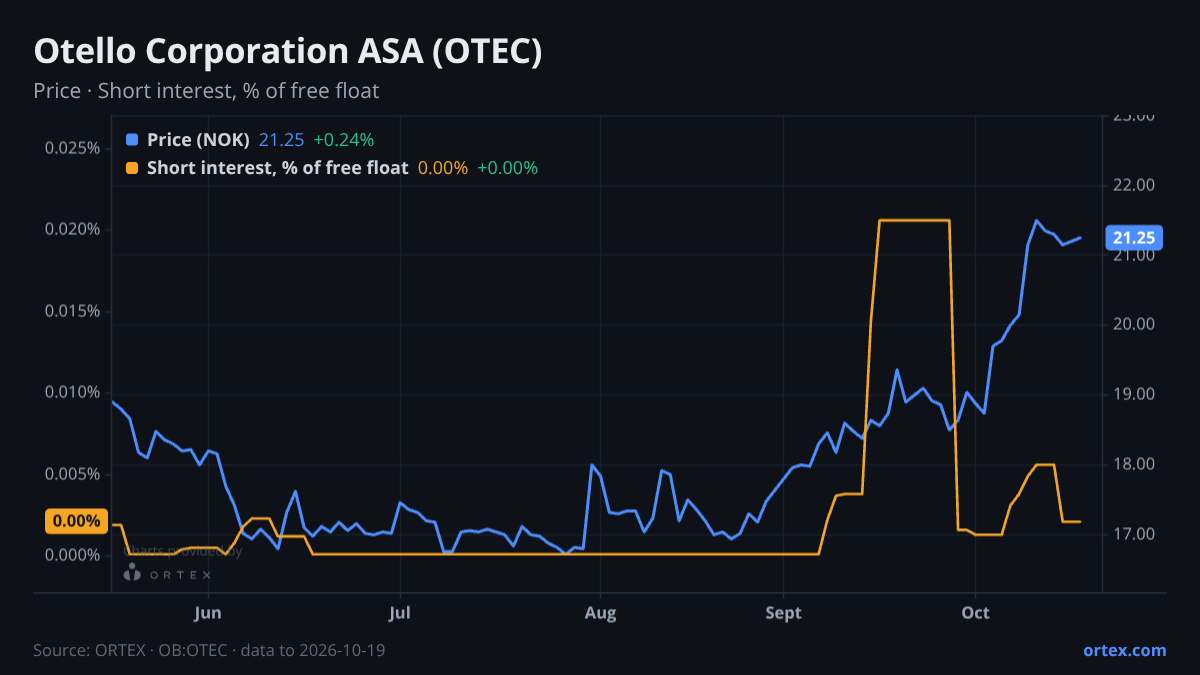Click the price value 21.25 in legend
This screenshot has height=675, width=1200.
tap(281, 140)
